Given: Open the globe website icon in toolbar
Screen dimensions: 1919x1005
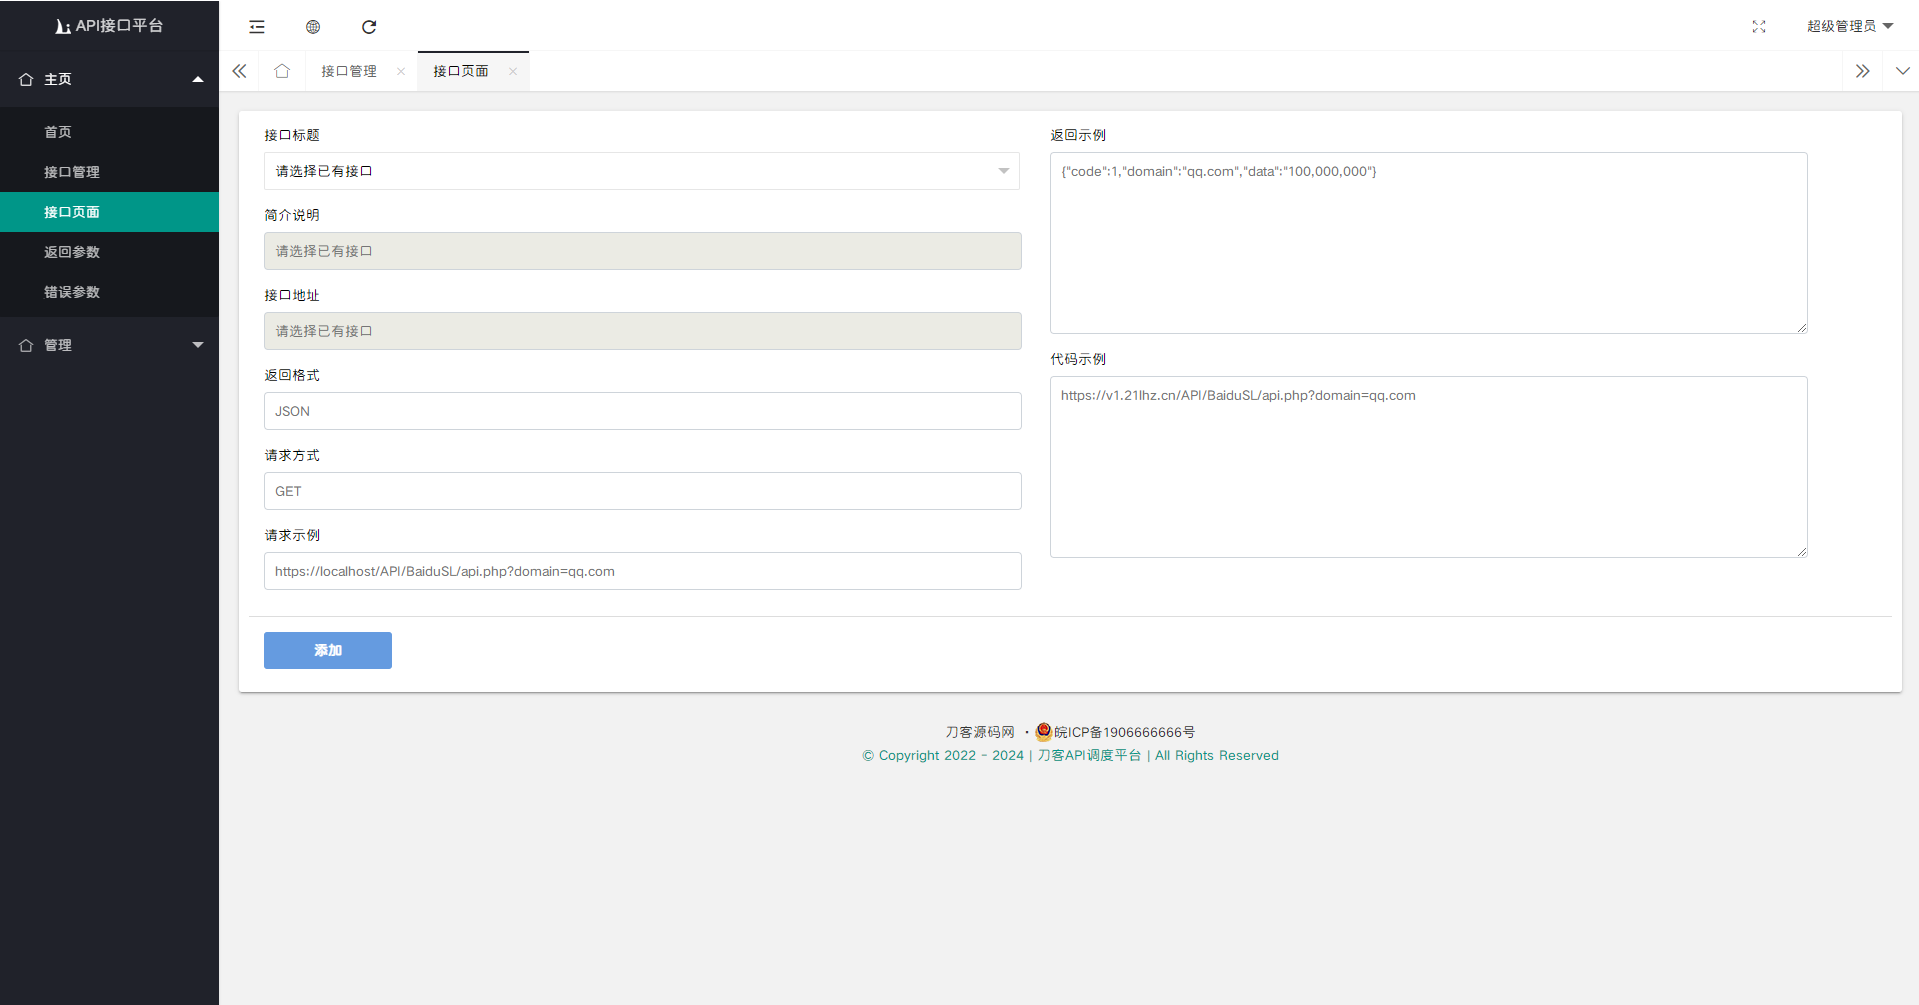Looking at the screenshot, I should tap(313, 27).
